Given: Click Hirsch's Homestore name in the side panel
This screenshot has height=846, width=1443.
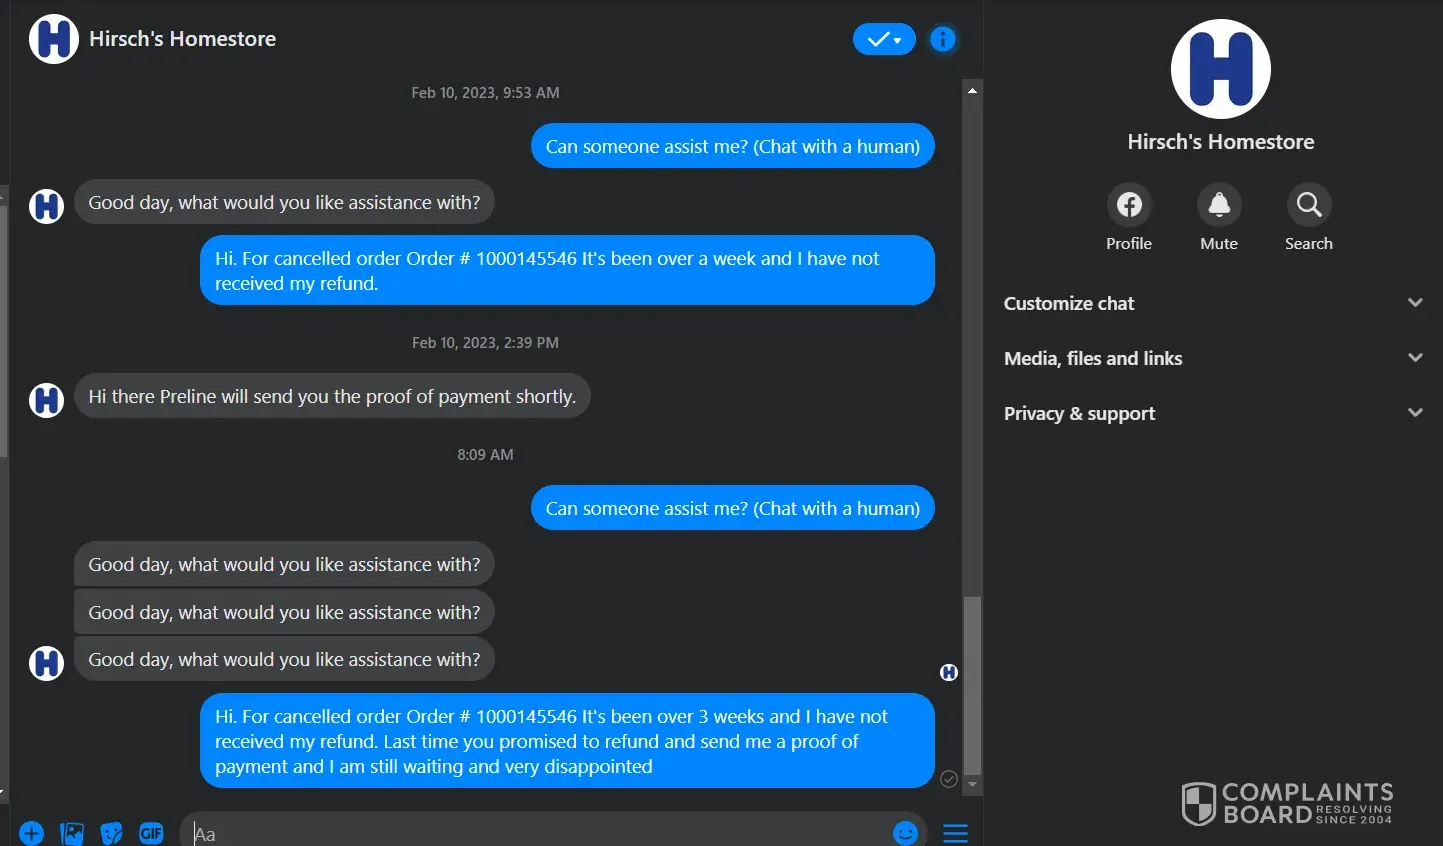Looking at the screenshot, I should [1220, 142].
